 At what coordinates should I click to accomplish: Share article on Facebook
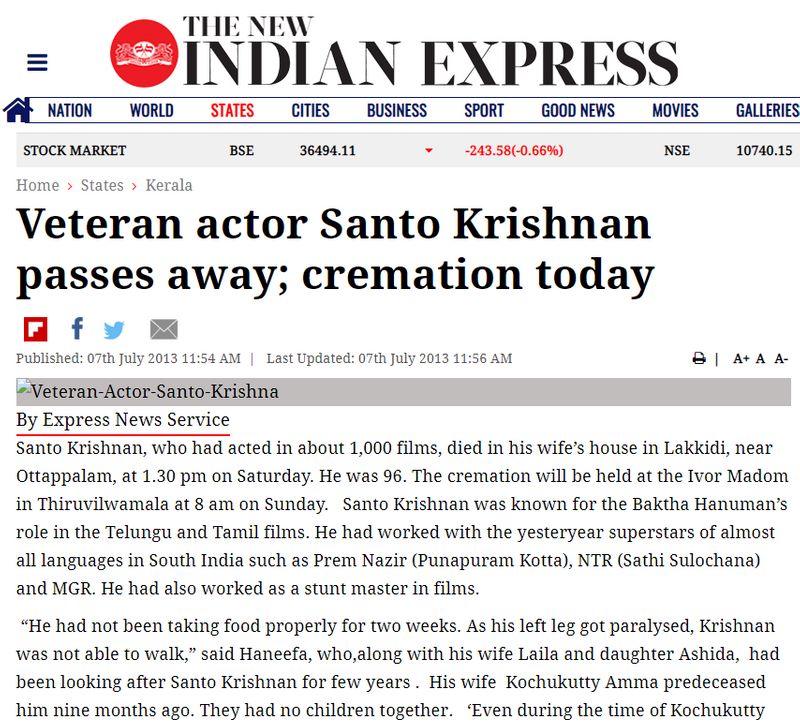(77, 329)
